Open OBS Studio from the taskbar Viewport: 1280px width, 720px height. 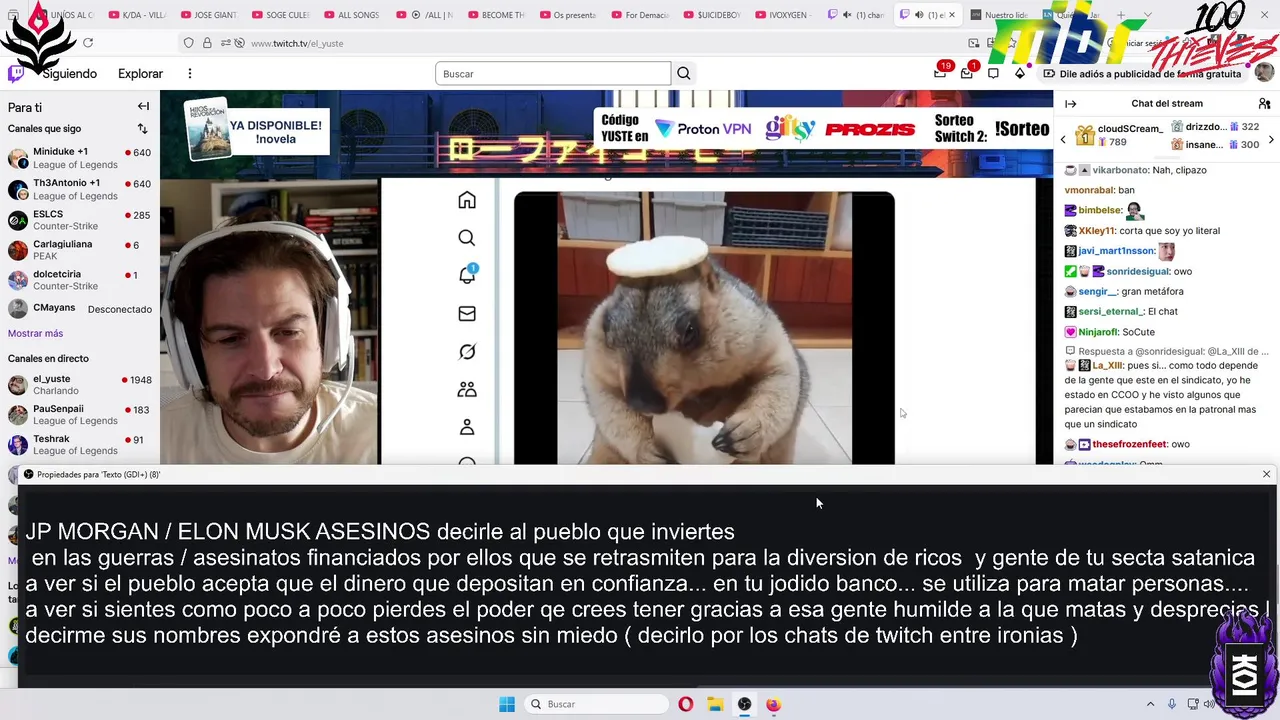(744, 704)
